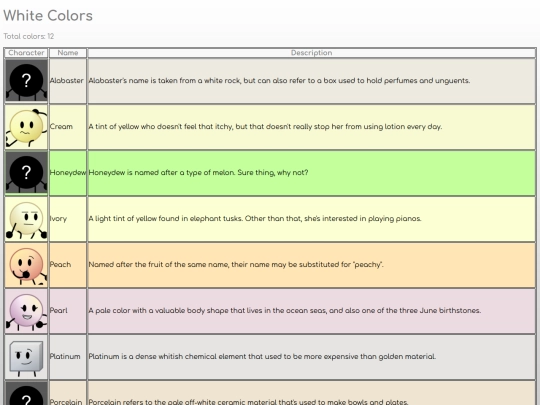Click the Description column header
This screenshot has width=540, height=405.
(312, 53)
